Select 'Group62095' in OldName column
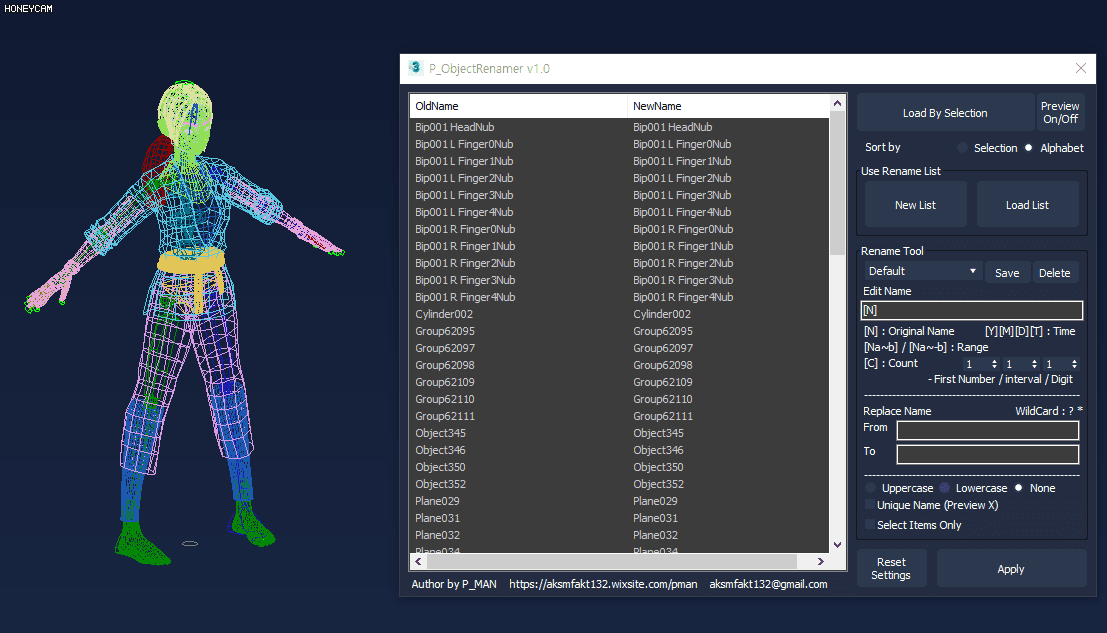This screenshot has width=1107, height=633. [x=445, y=331]
